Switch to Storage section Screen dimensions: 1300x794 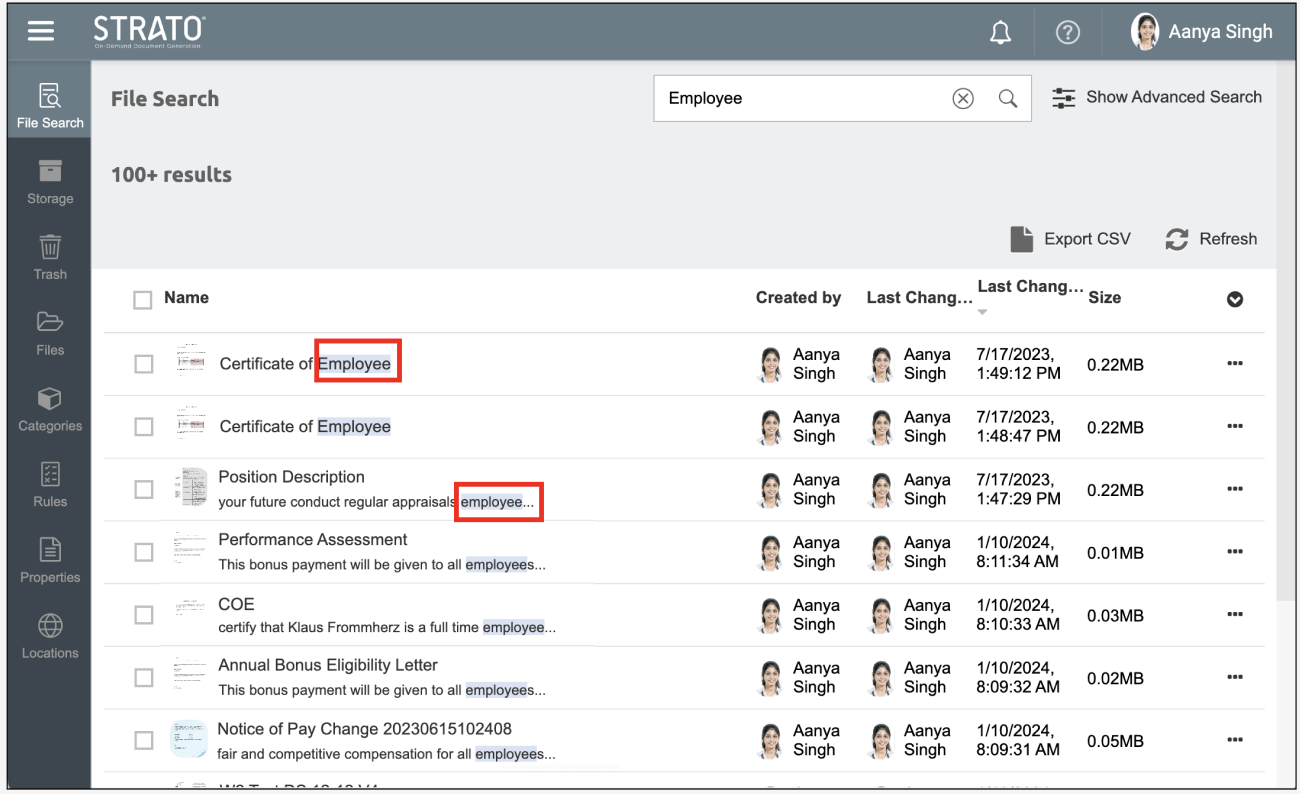click(50, 181)
